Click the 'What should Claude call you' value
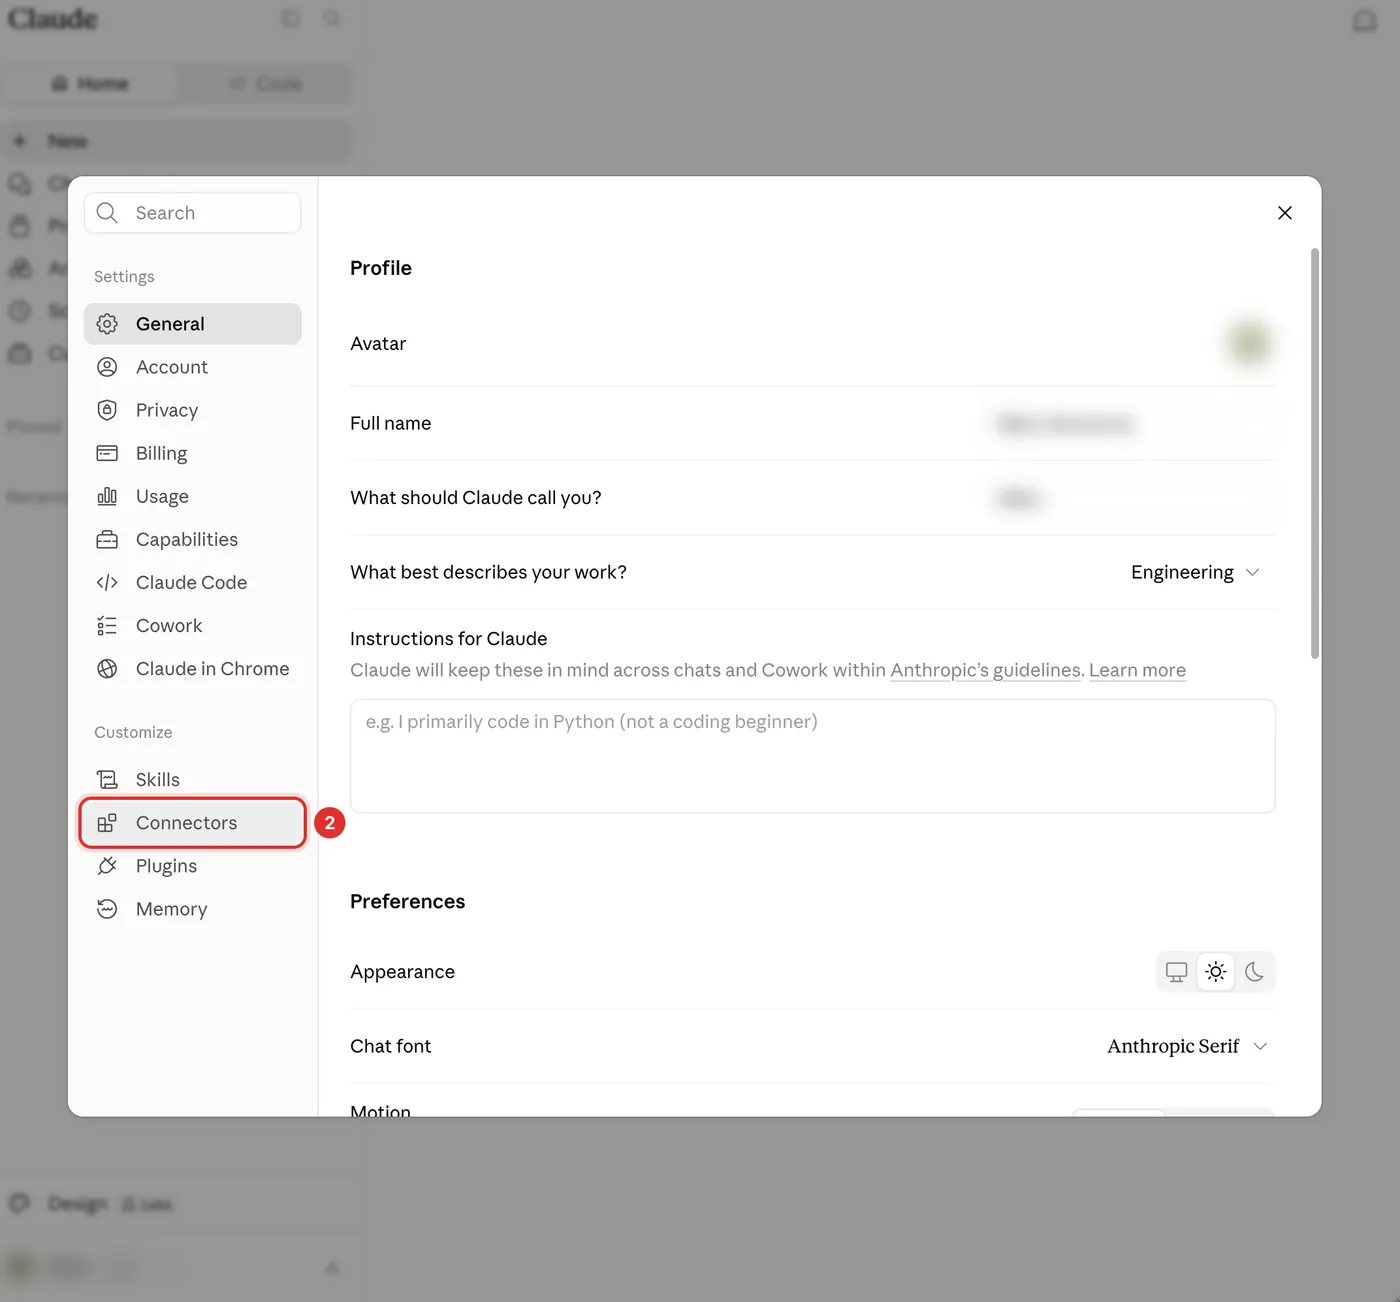Image resolution: width=1400 pixels, height=1302 pixels. point(1019,498)
